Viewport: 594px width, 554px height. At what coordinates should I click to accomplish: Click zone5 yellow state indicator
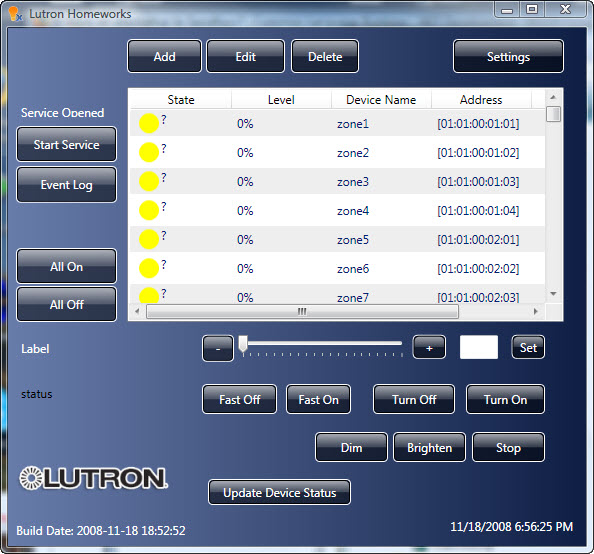coord(149,239)
